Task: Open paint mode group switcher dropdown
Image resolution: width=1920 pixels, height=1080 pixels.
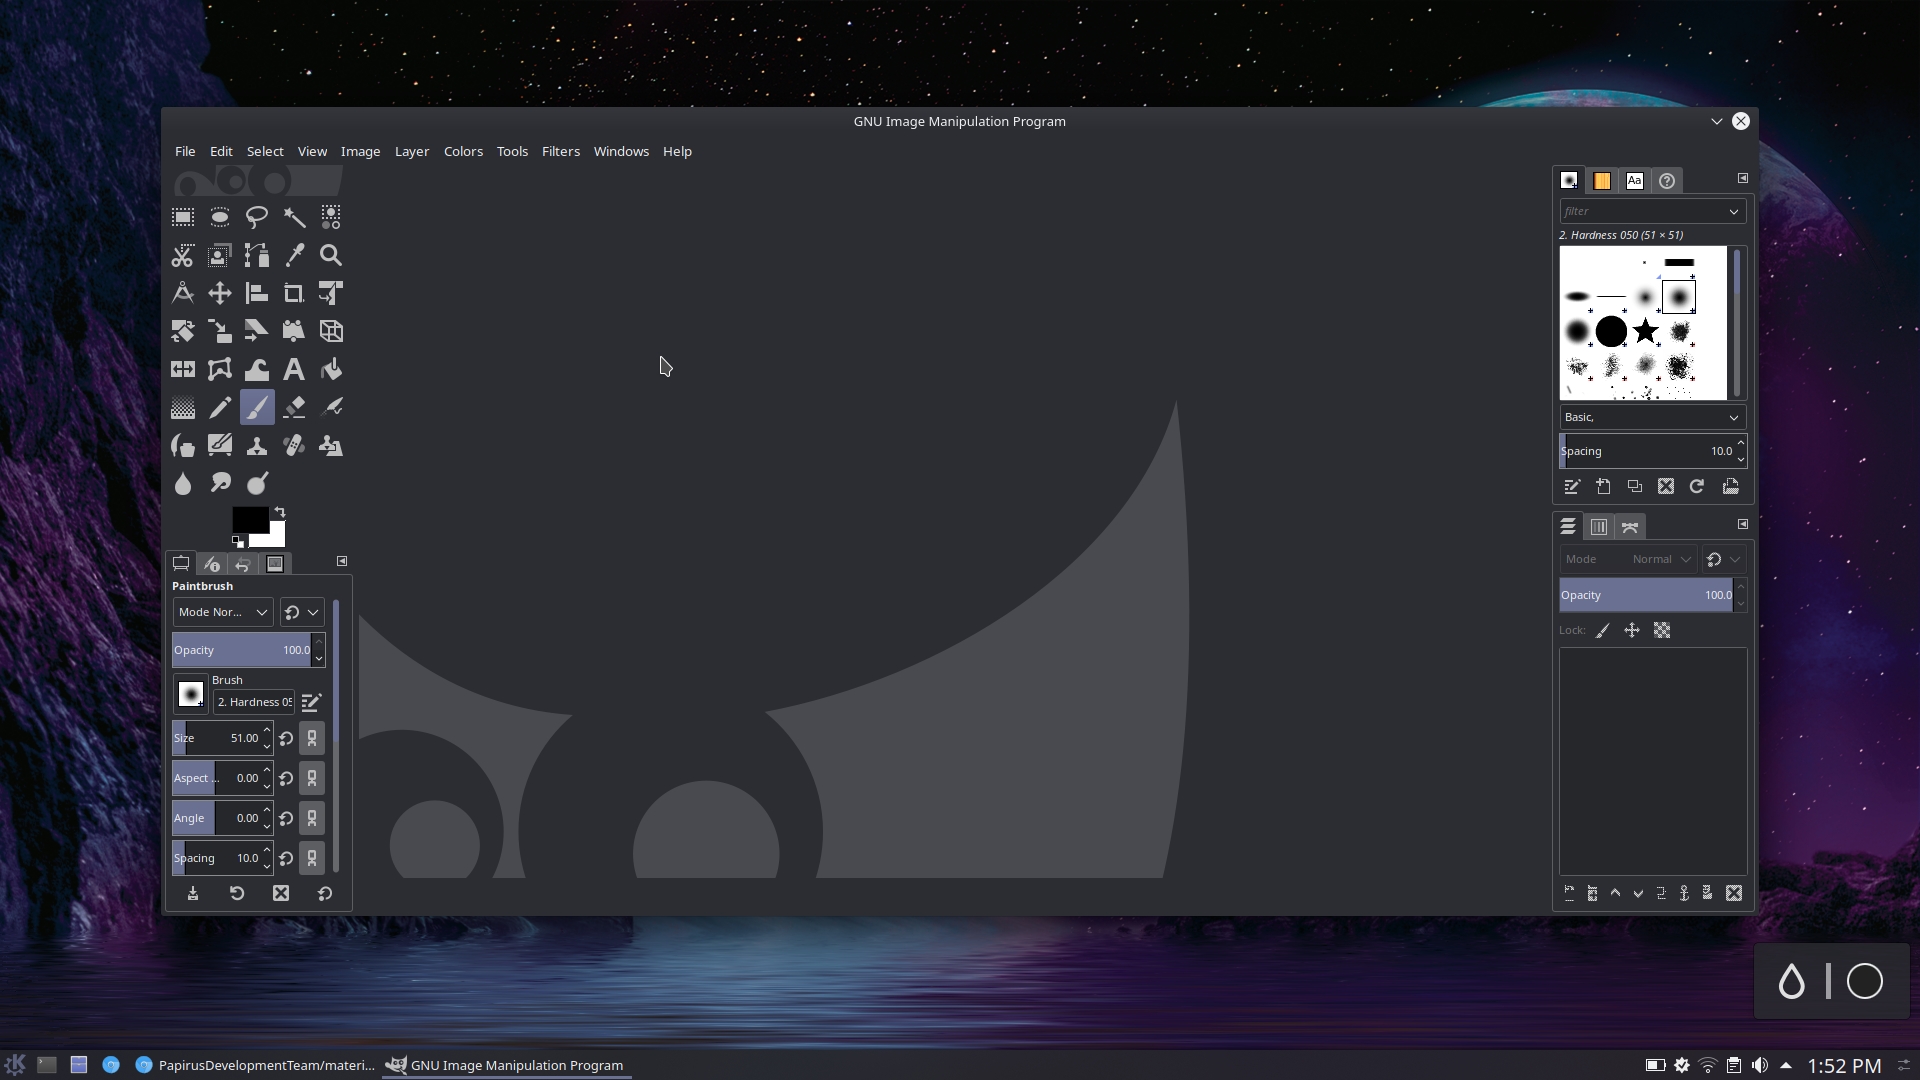Action: 302,612
